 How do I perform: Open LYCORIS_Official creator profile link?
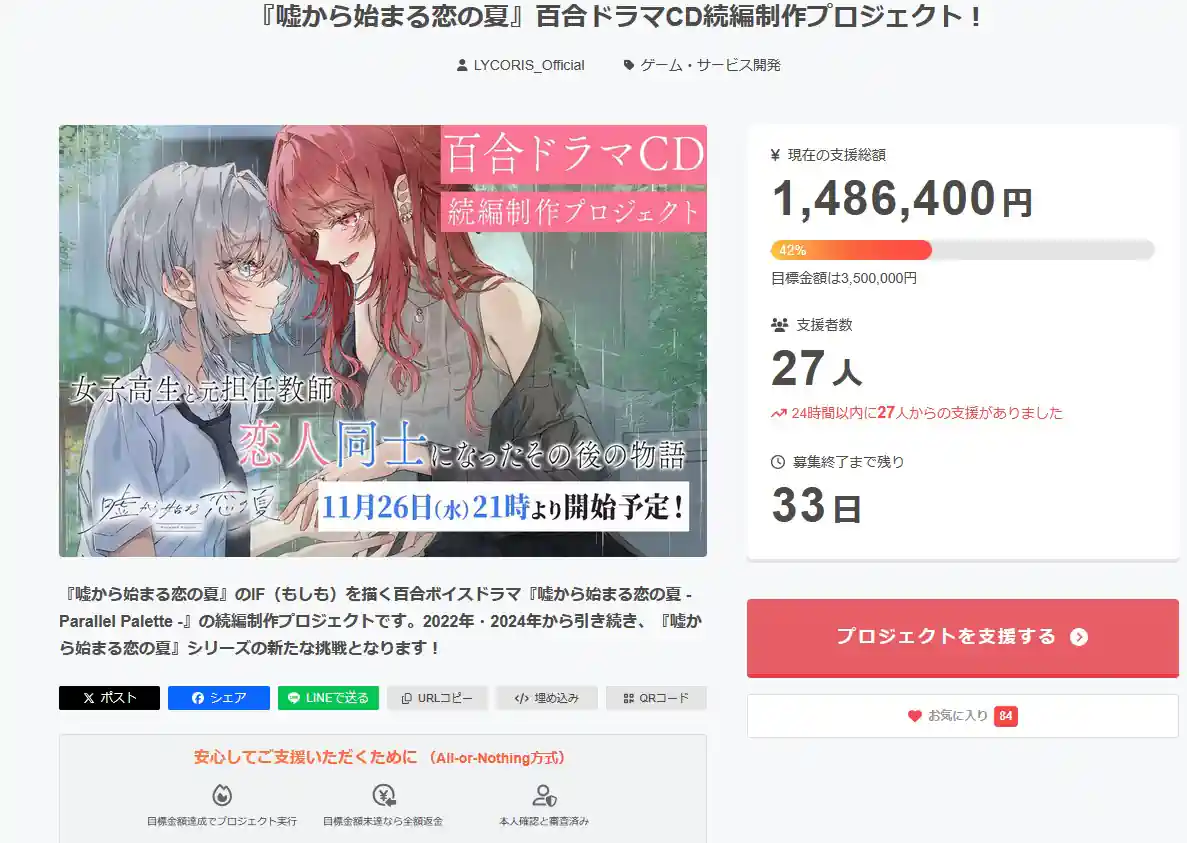[x=528, y=65]
